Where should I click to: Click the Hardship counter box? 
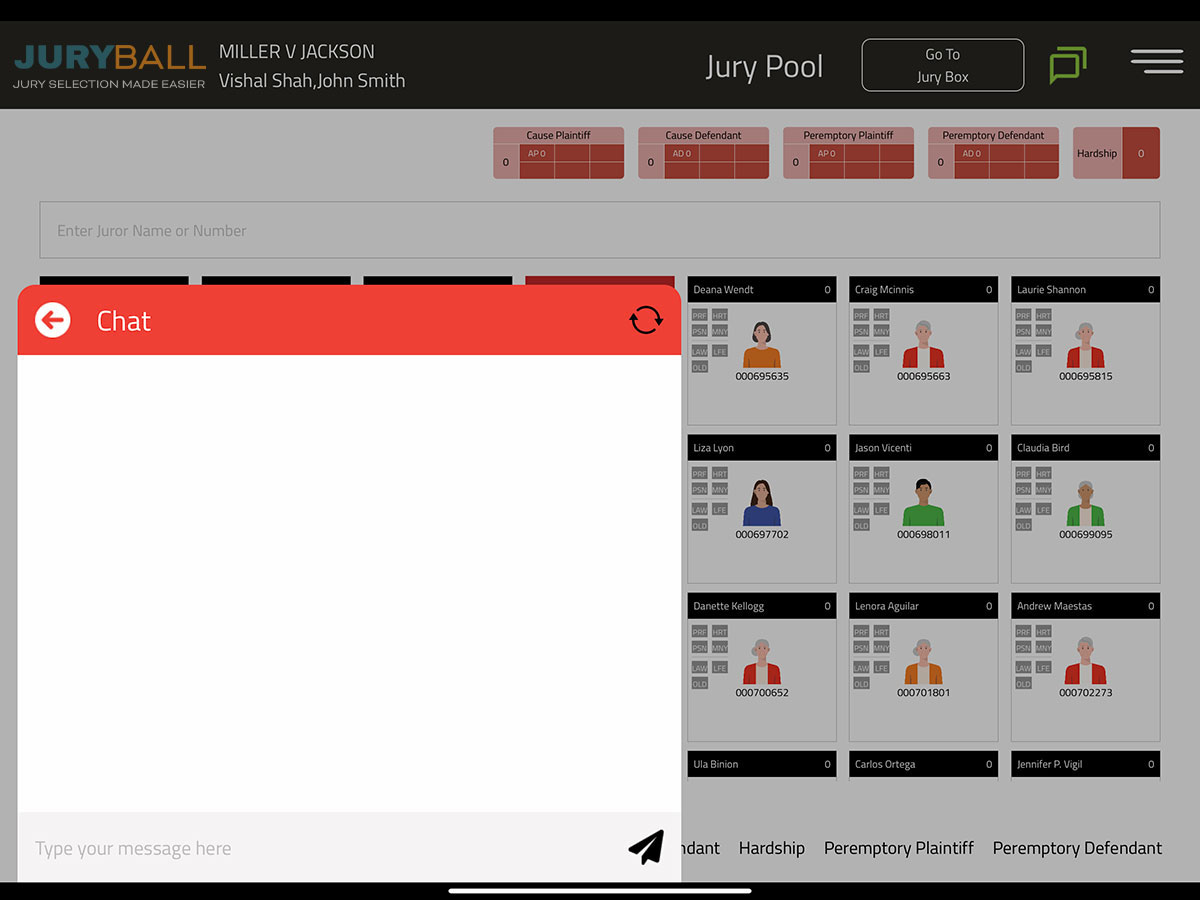tap(1116, 153)
